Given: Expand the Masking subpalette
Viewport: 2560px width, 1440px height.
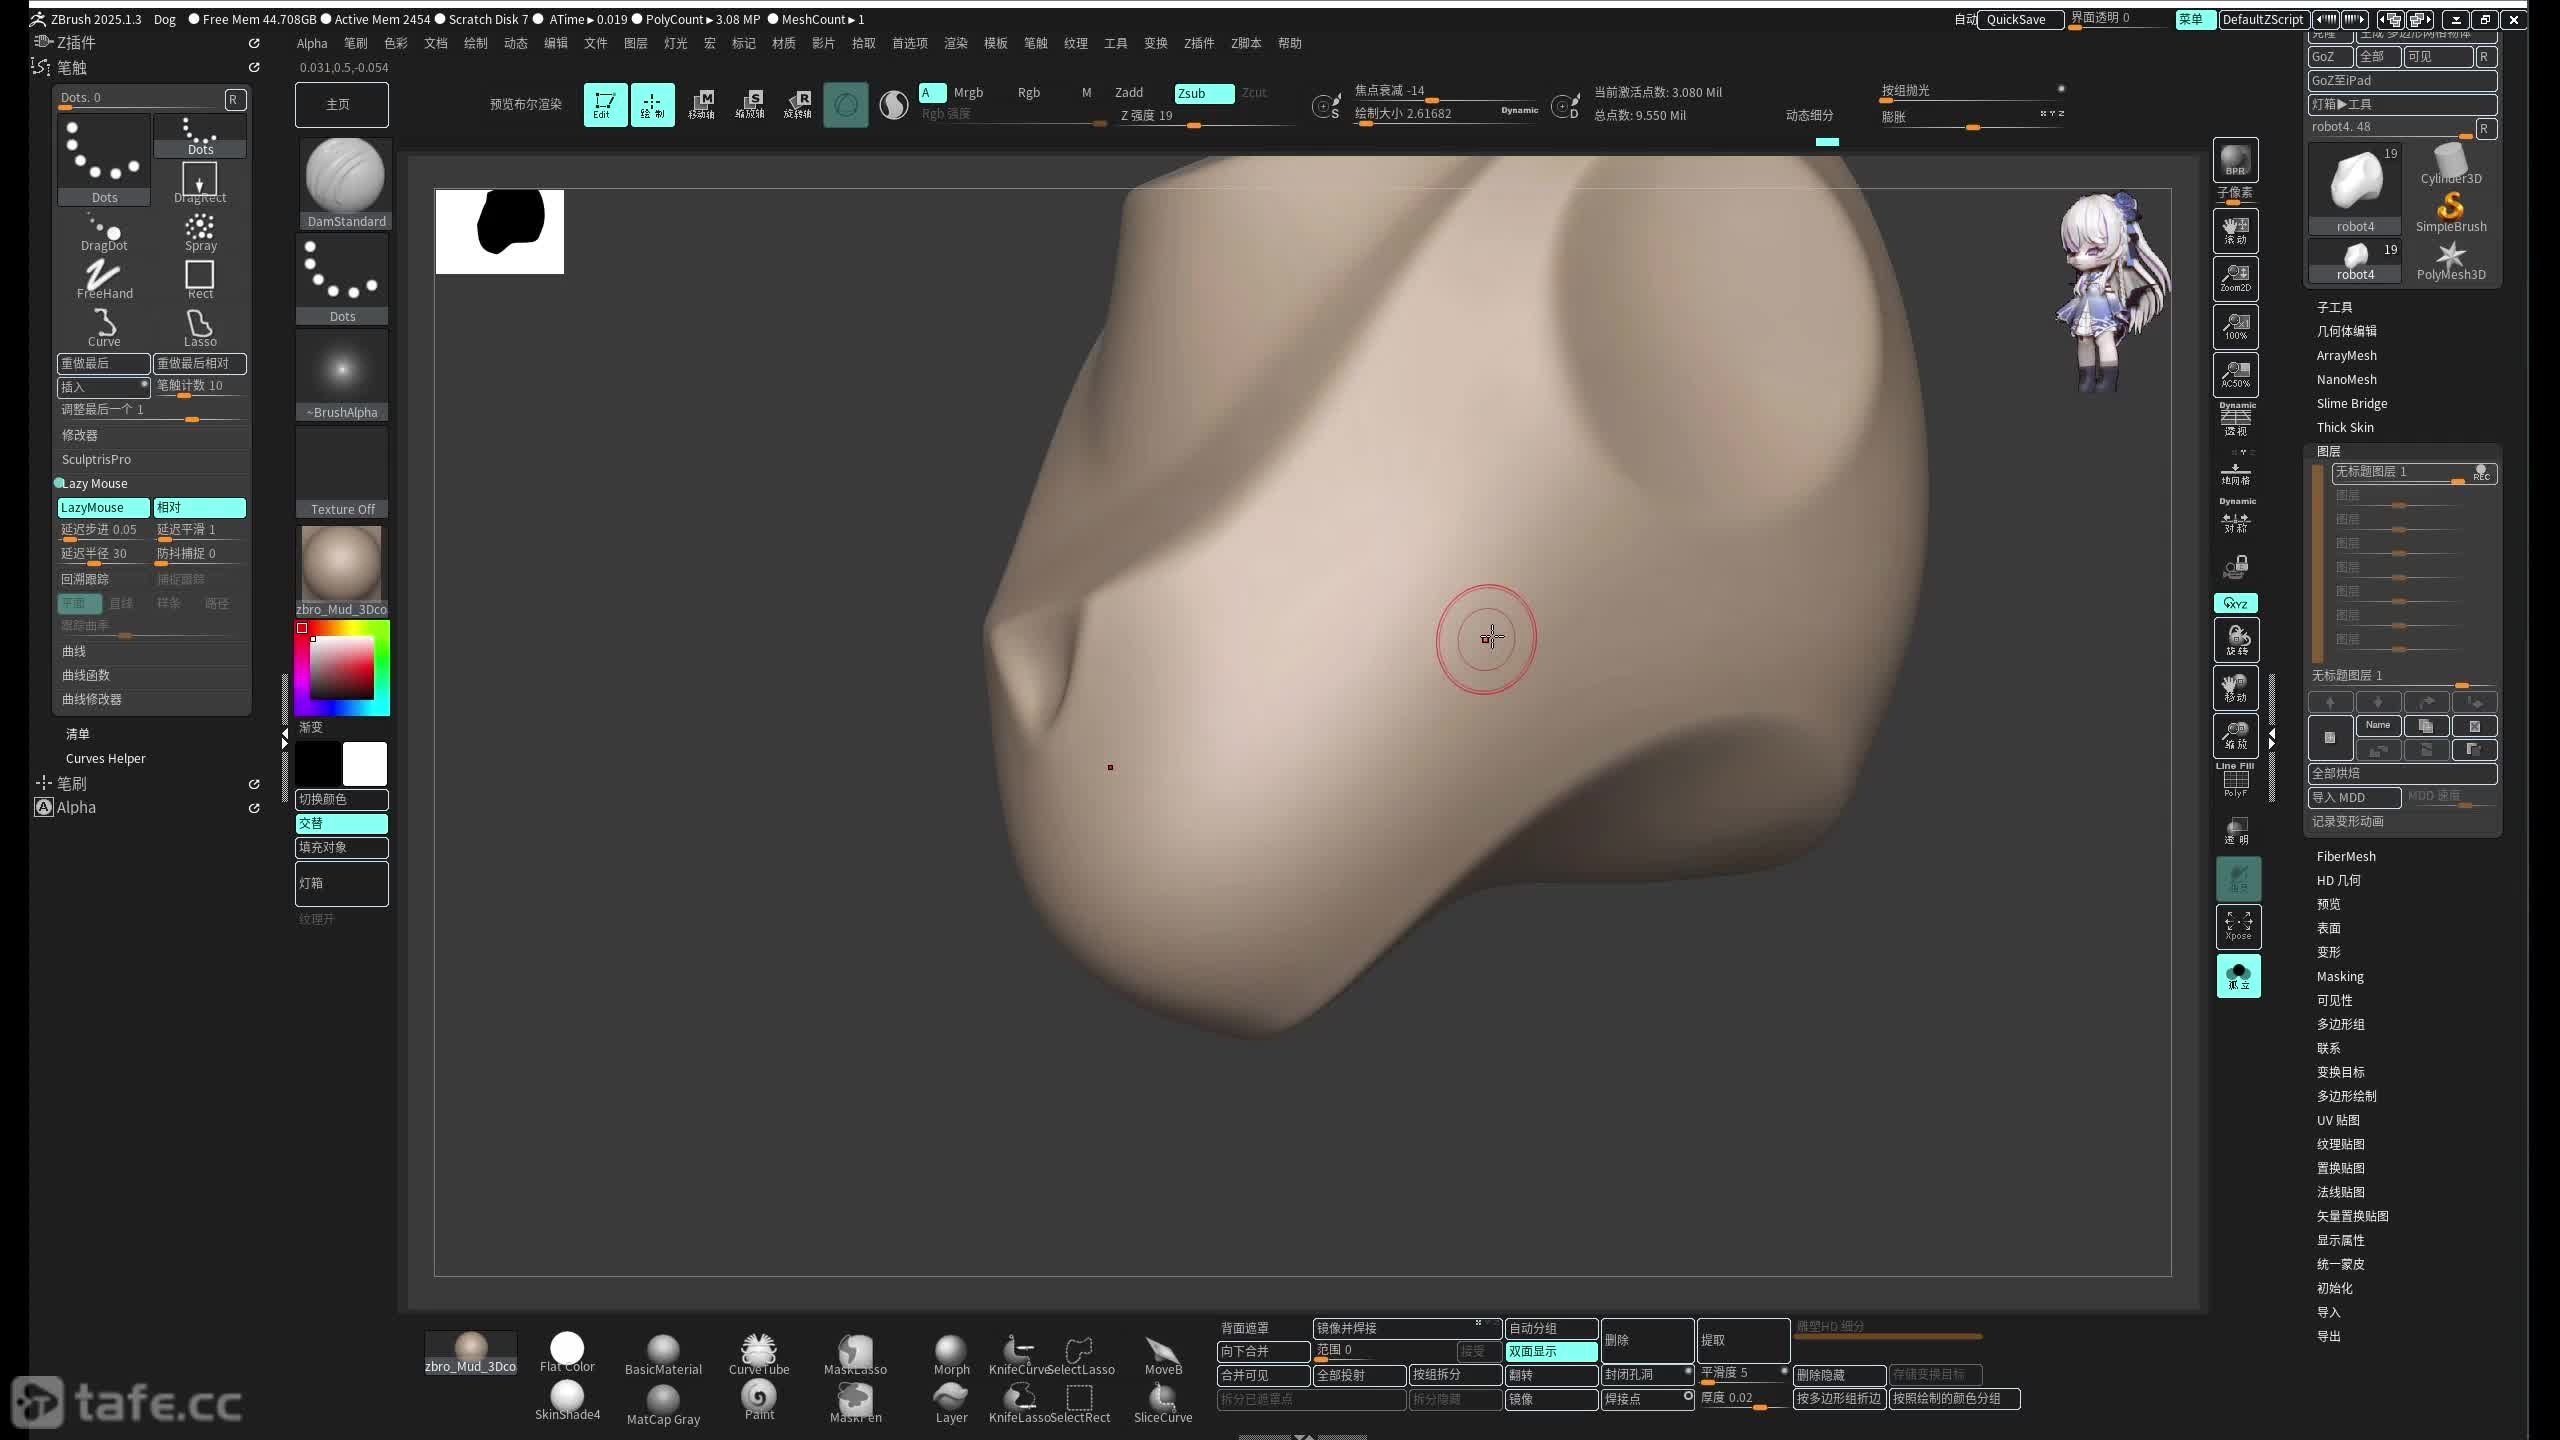Looking at the screenshot, I should (x=2340, y=976).
